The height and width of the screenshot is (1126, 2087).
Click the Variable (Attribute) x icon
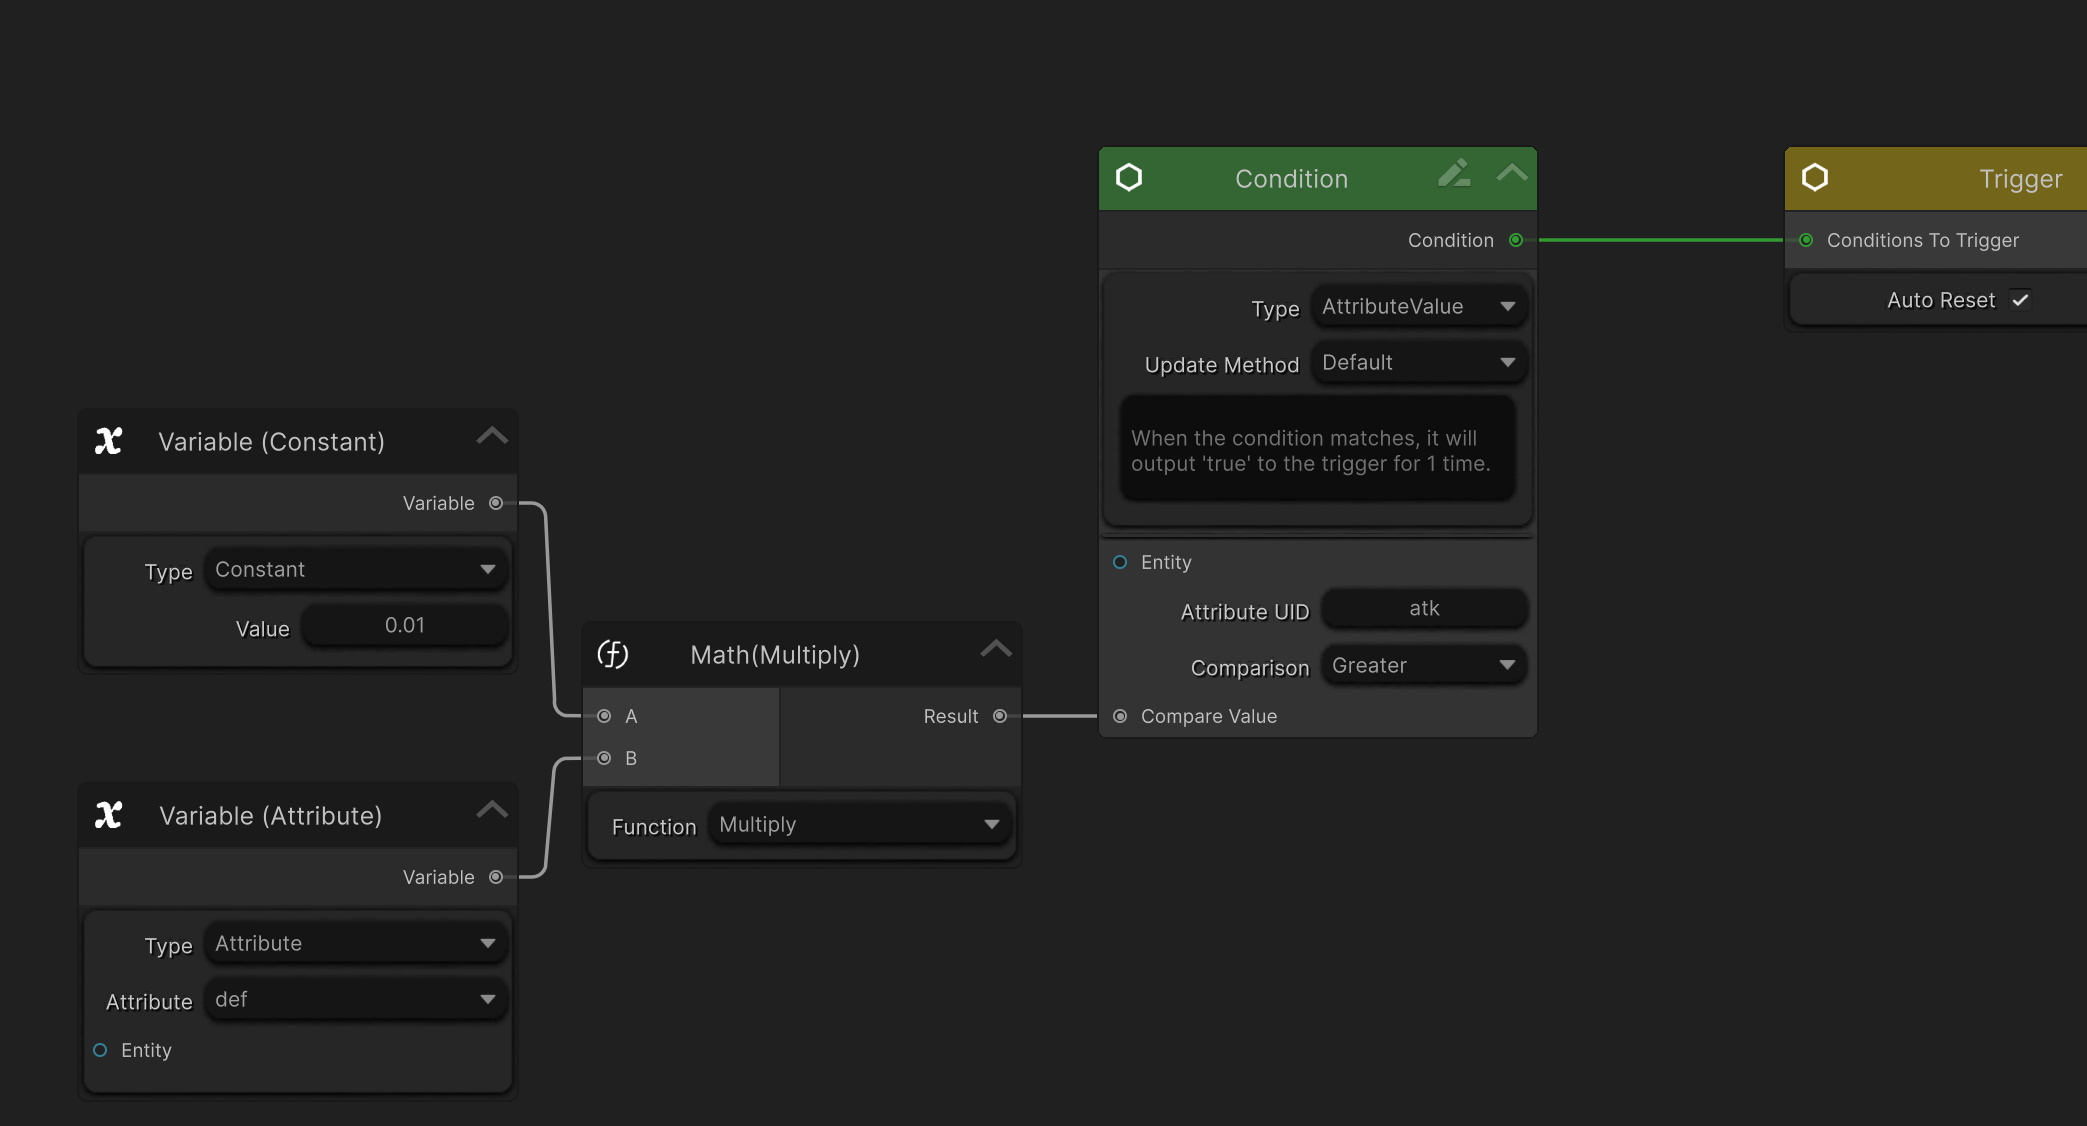click(x=108, y=815)
